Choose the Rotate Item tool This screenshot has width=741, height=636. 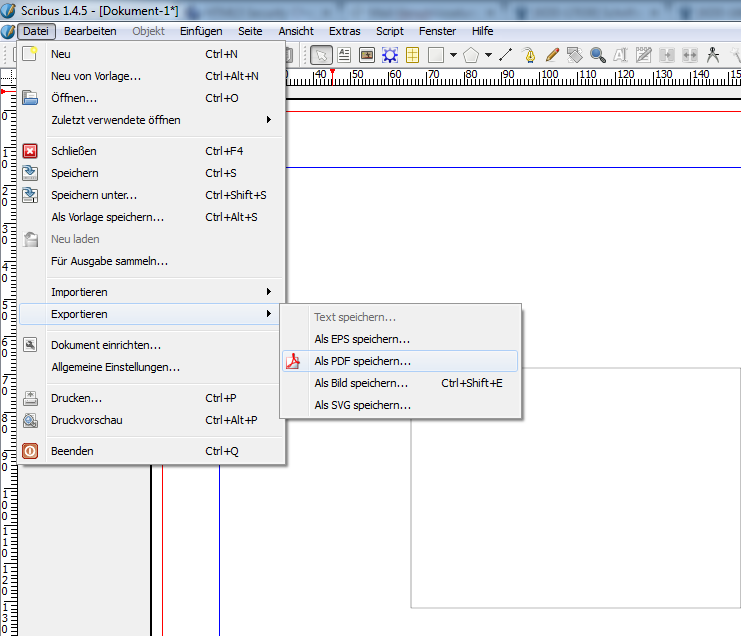(575, 55)
